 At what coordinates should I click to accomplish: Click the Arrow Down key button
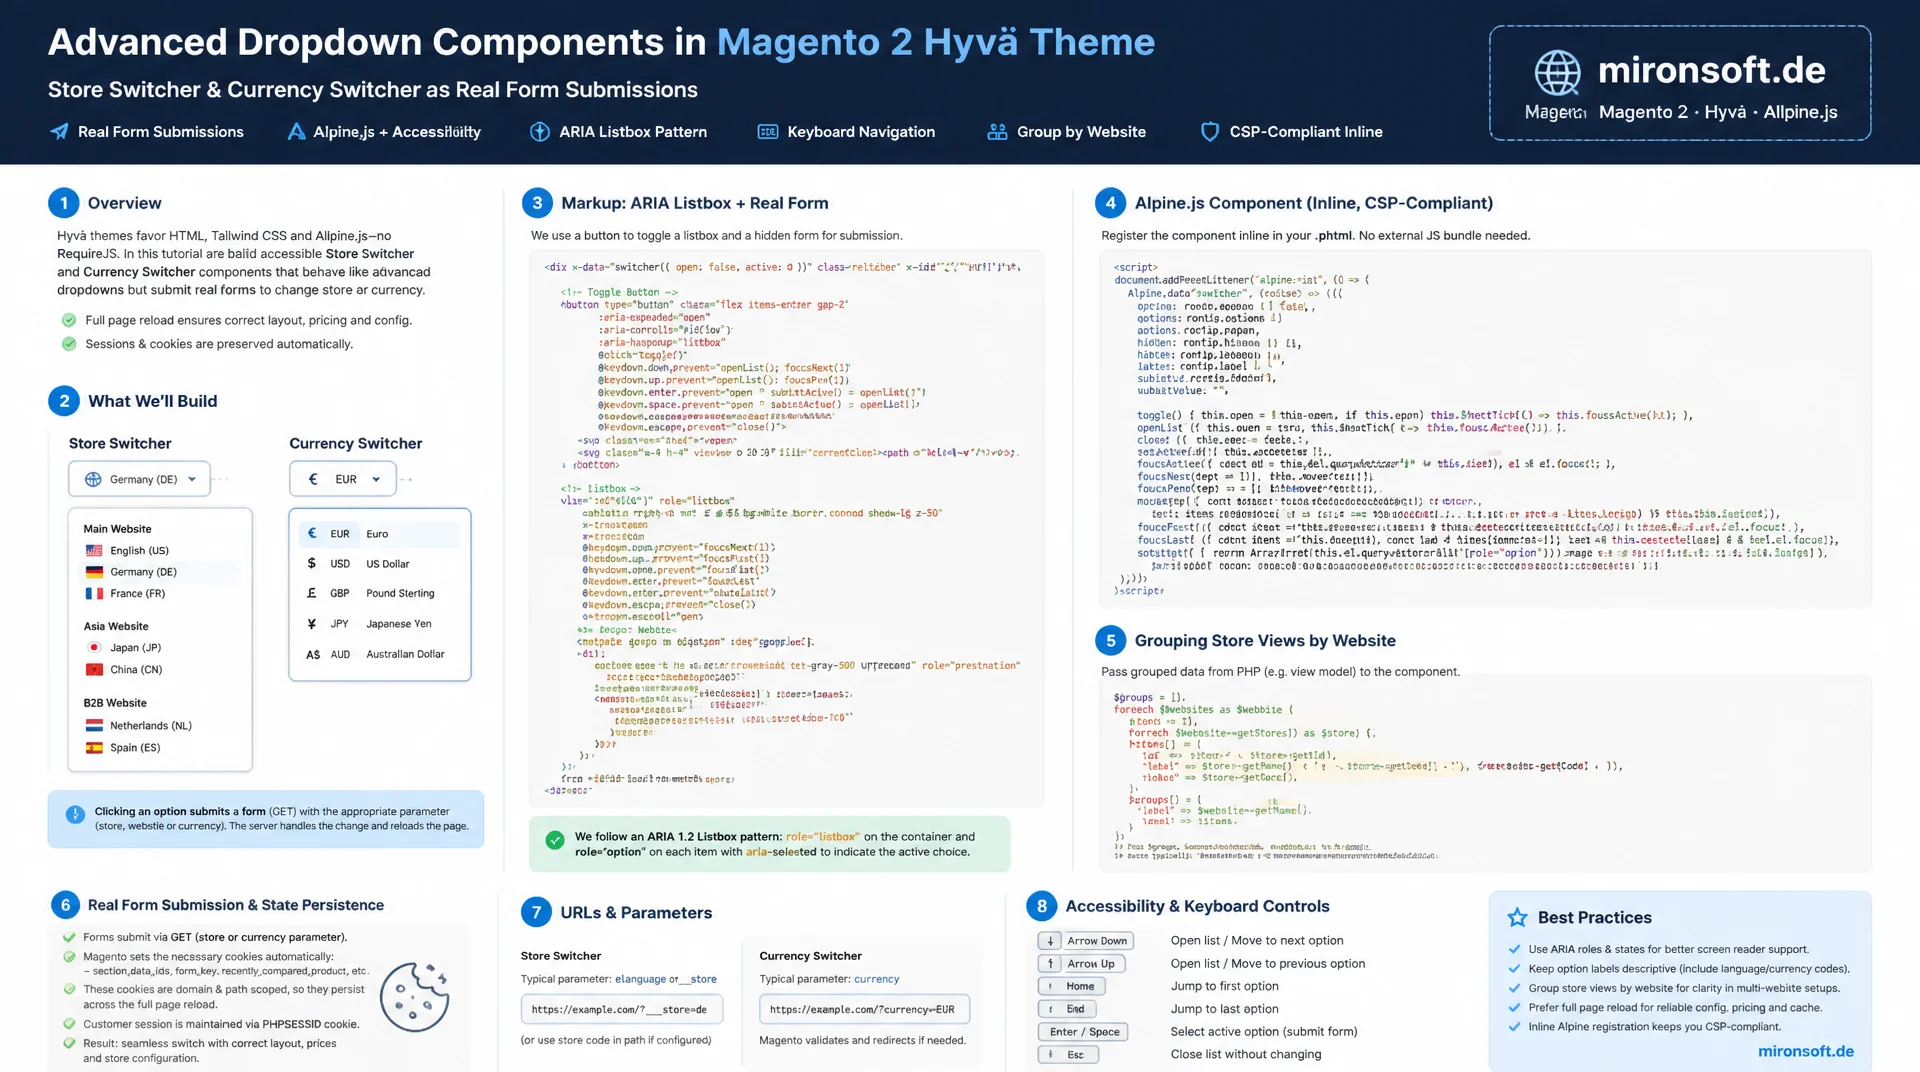click(x=1086, y=941)
